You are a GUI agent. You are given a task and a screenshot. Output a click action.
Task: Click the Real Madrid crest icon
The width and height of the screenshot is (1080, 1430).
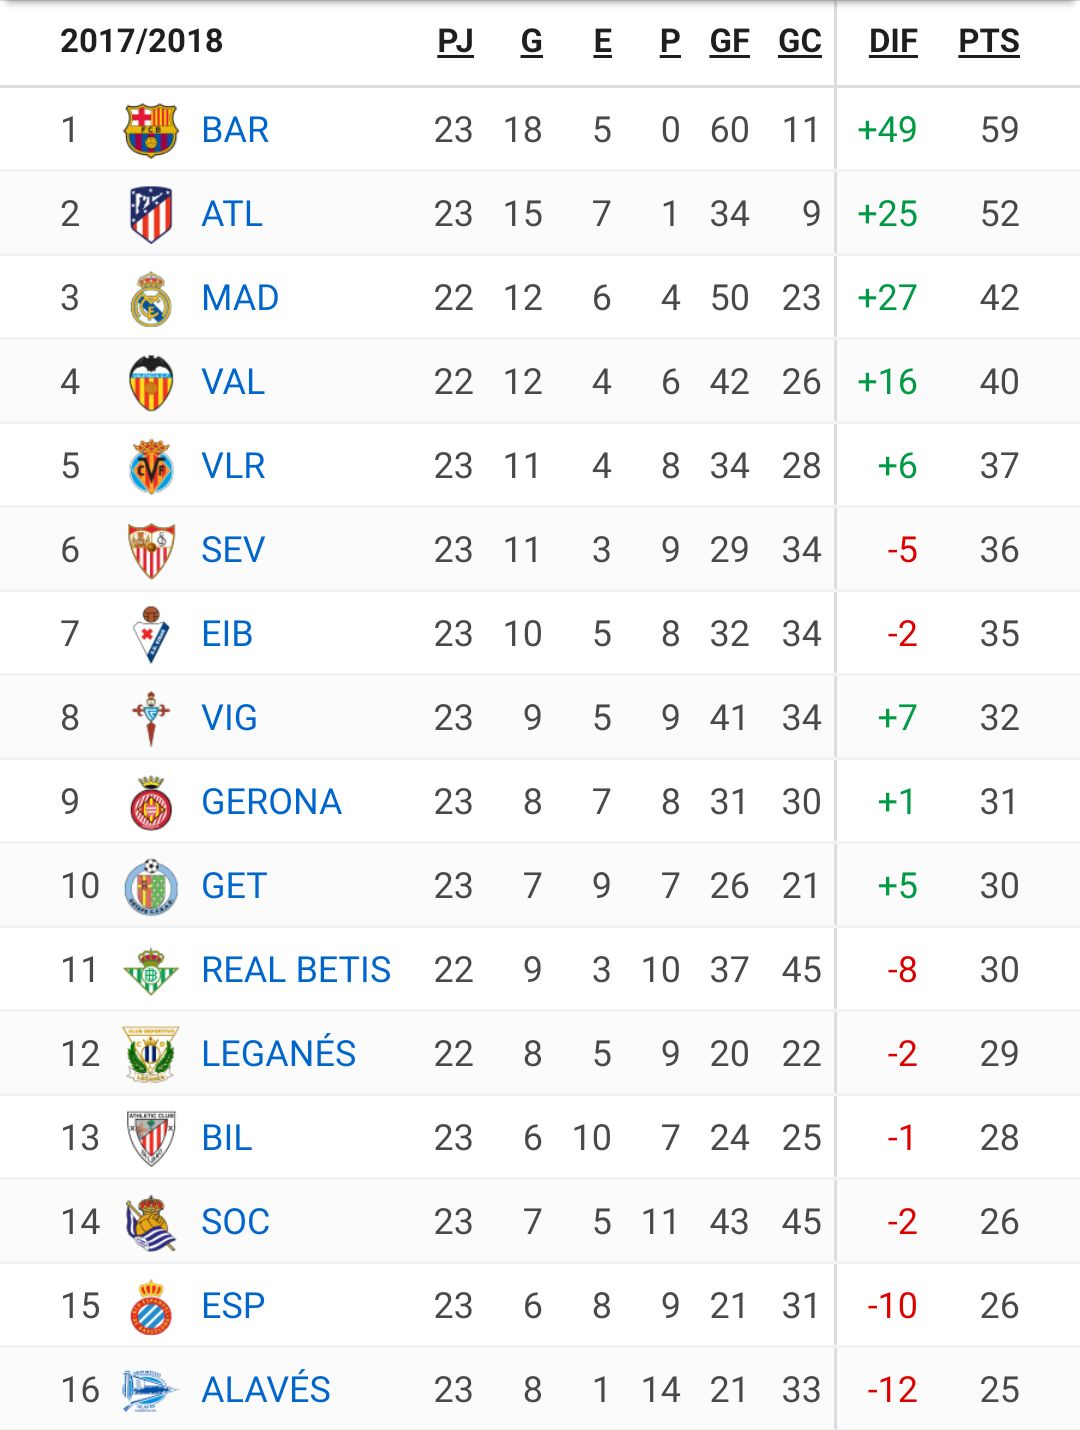[x=151, y=298]
